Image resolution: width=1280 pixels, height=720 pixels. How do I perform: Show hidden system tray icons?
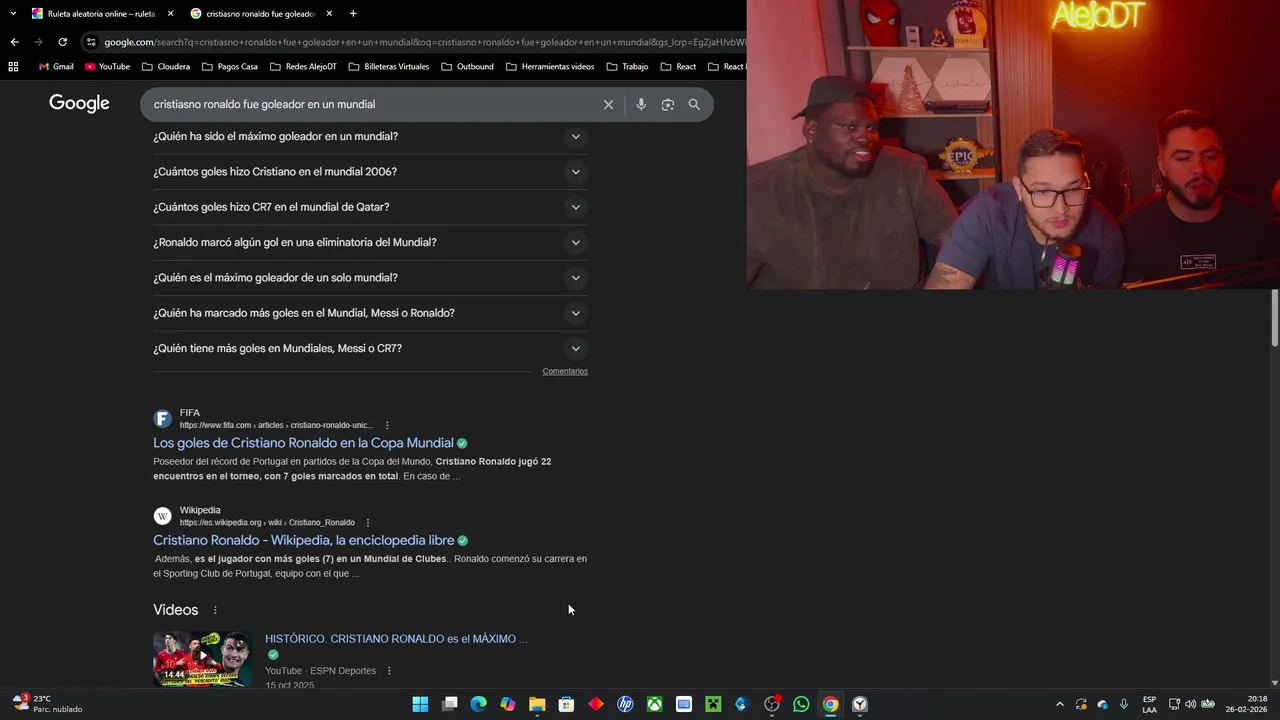[1060, 704]
